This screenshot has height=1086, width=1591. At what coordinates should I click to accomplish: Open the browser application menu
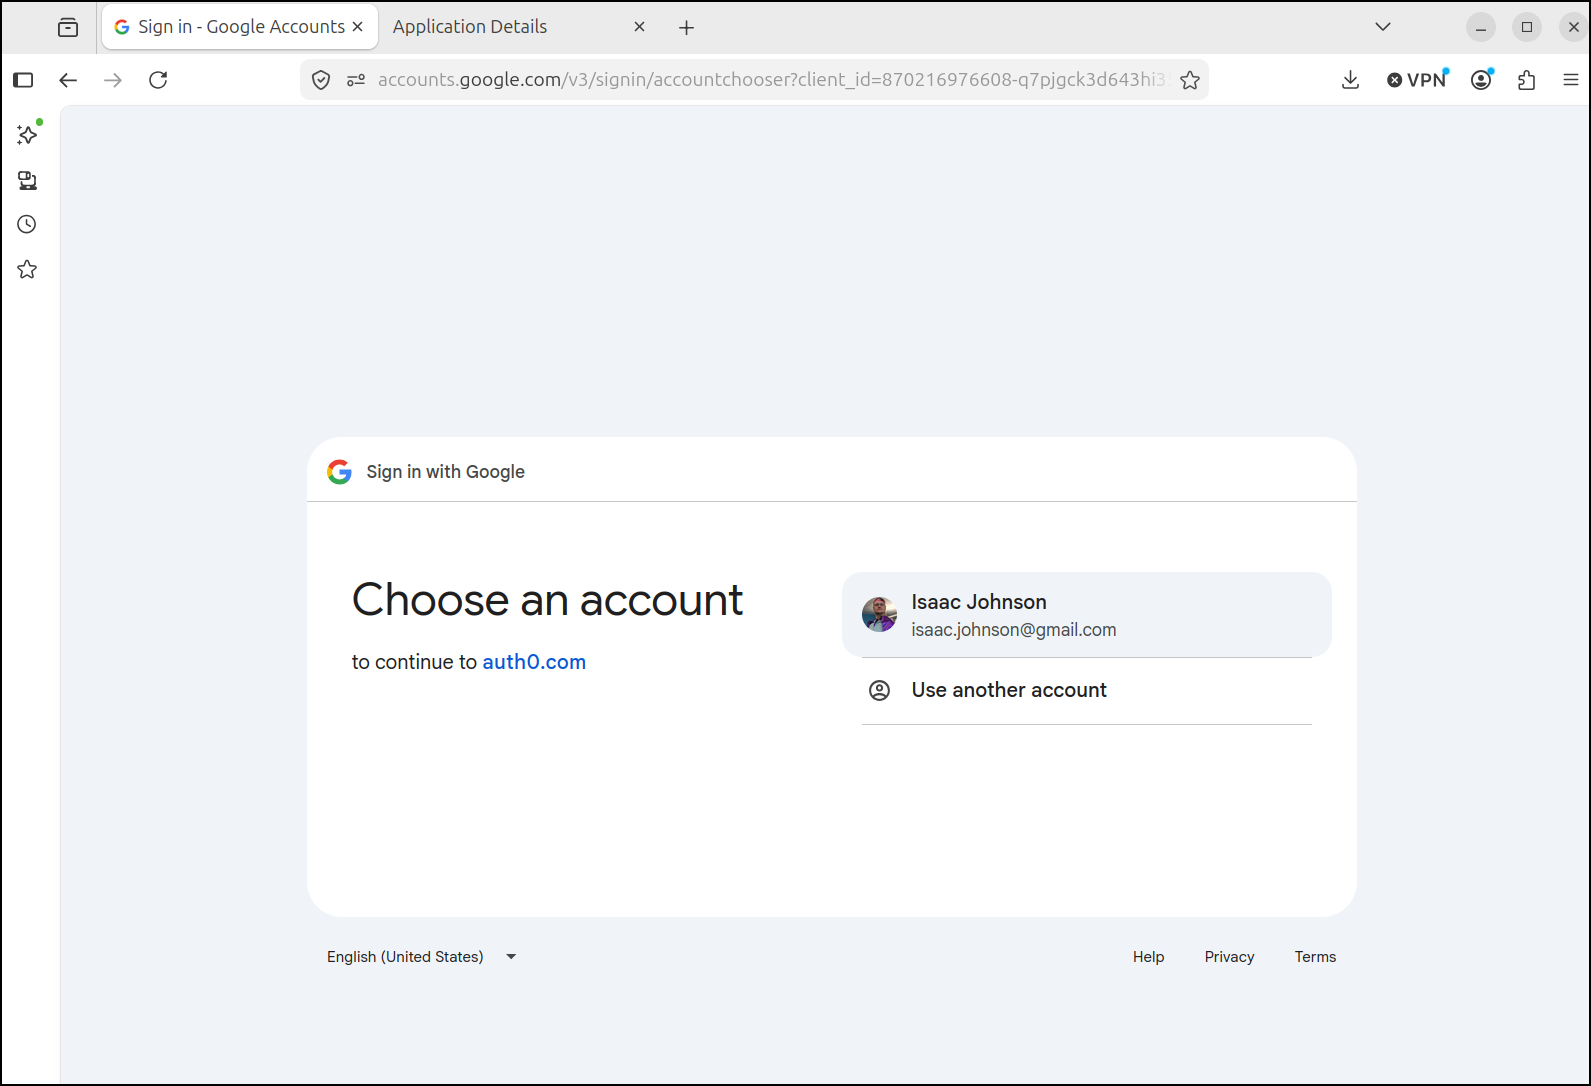[1571, 80]
